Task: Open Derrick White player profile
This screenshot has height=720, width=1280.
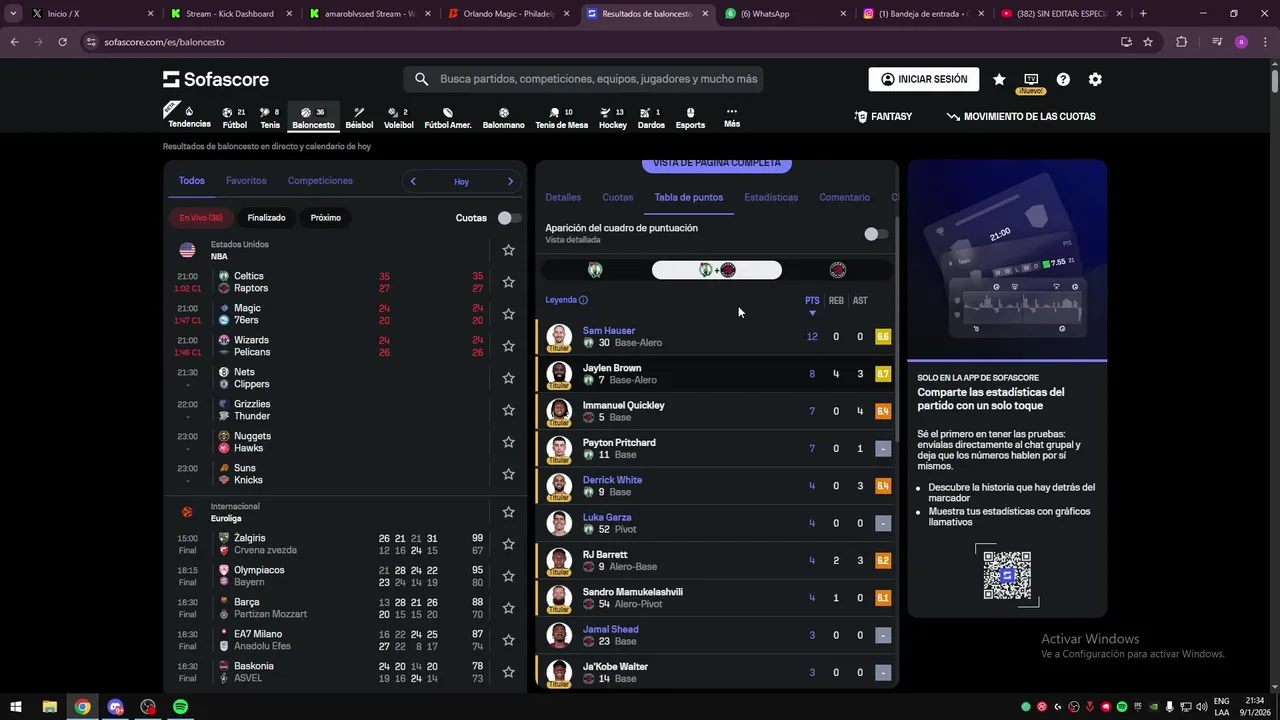Action: (612, 480)
